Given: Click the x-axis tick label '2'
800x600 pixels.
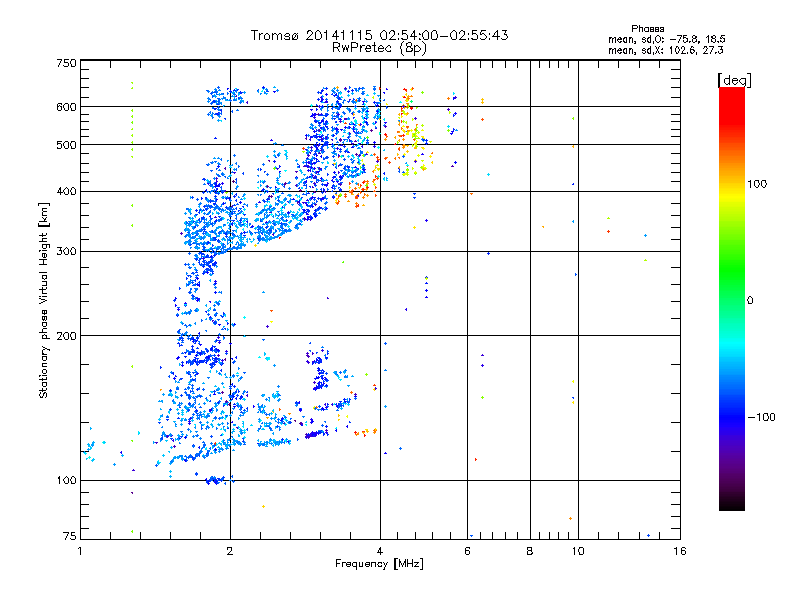Looking at the screenshot, I should pyautogui.click(x=230, y=551).
